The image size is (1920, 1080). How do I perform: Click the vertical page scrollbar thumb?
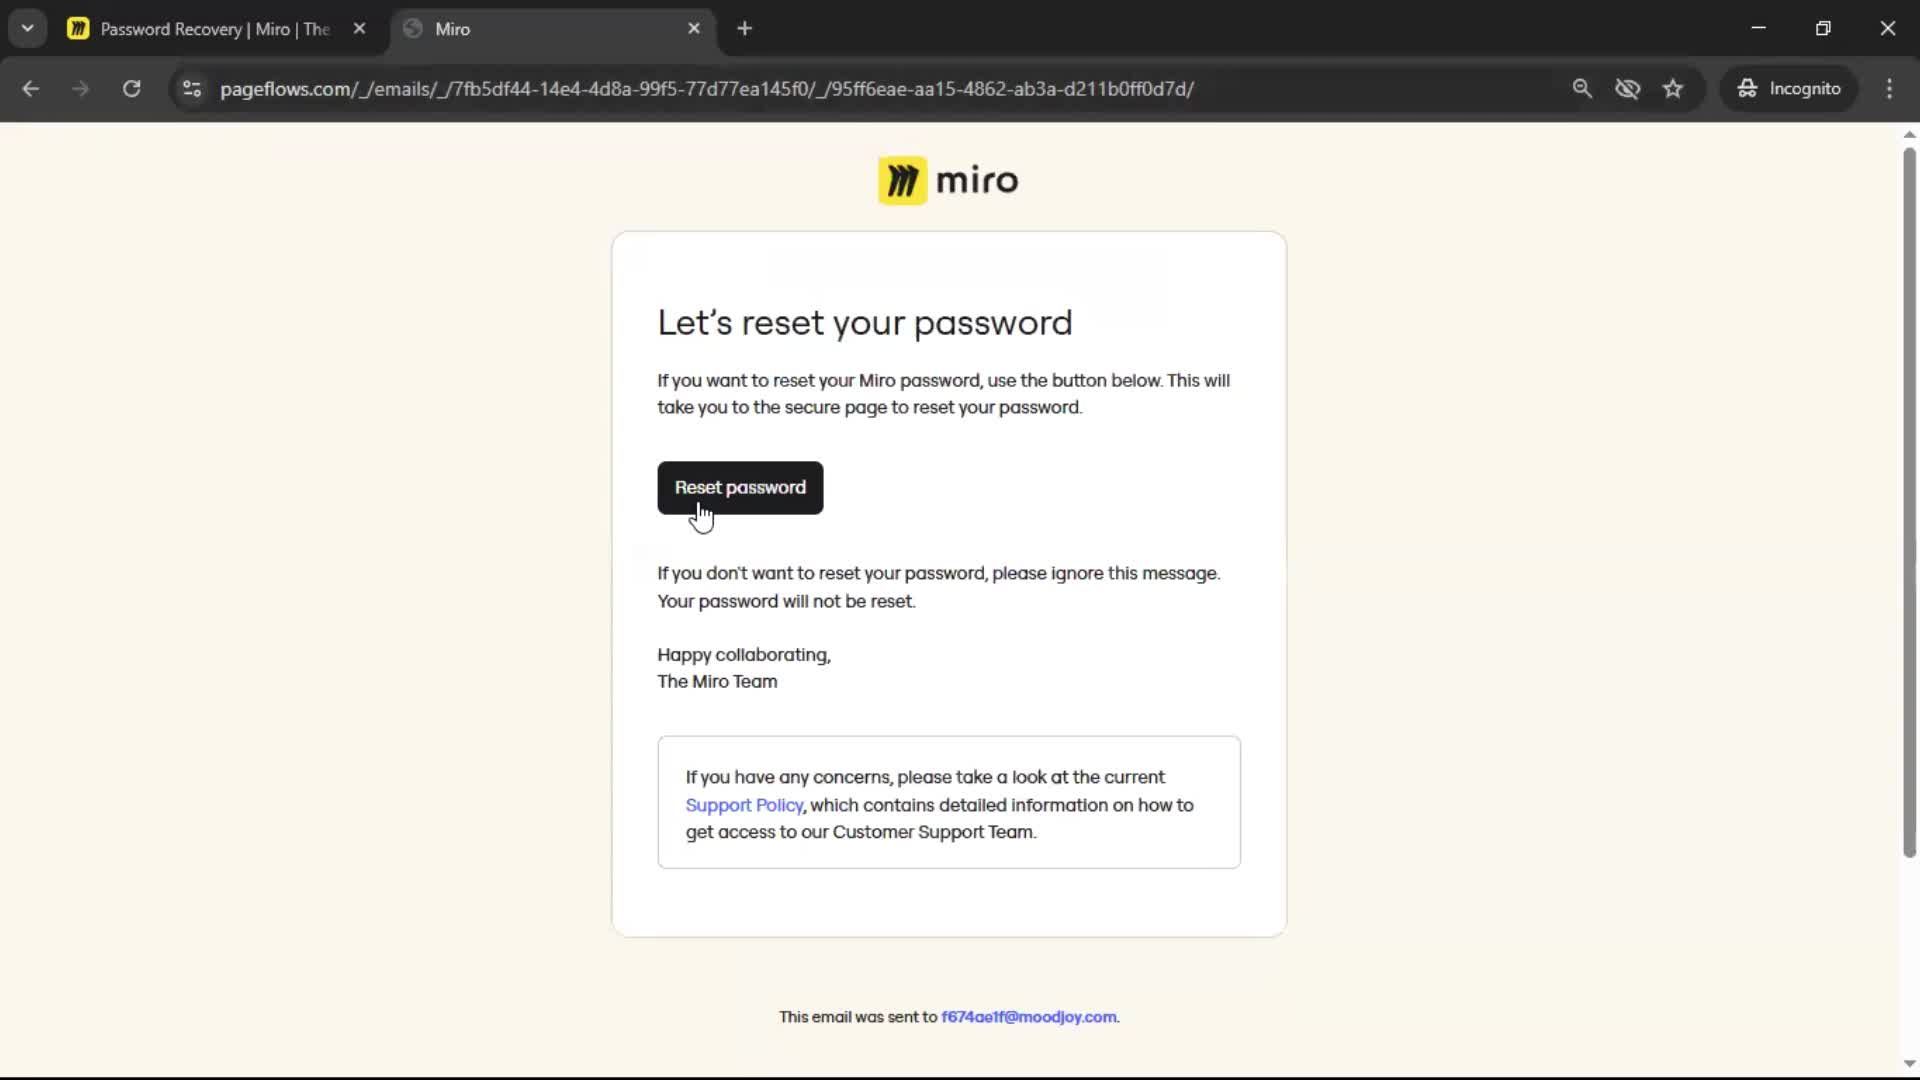click(1909, 502)
